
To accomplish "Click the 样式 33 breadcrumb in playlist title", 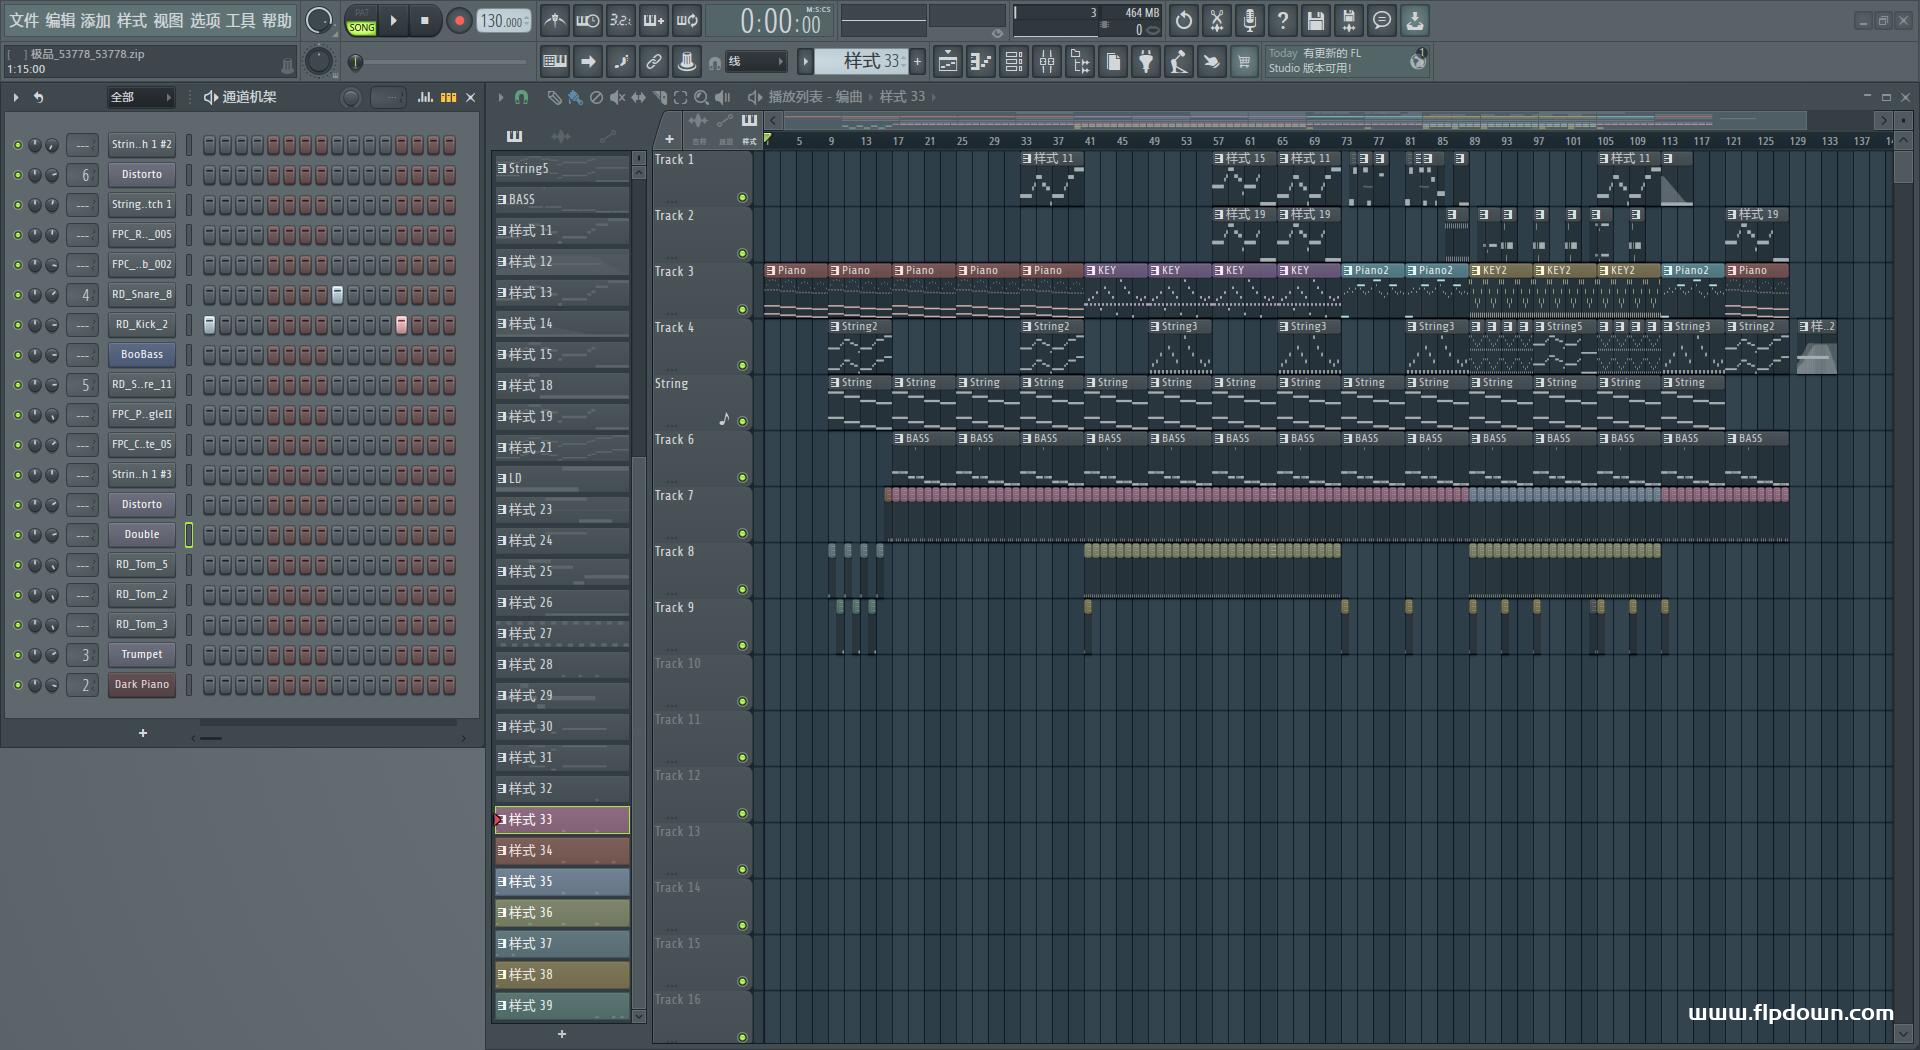I will point(902,97).
